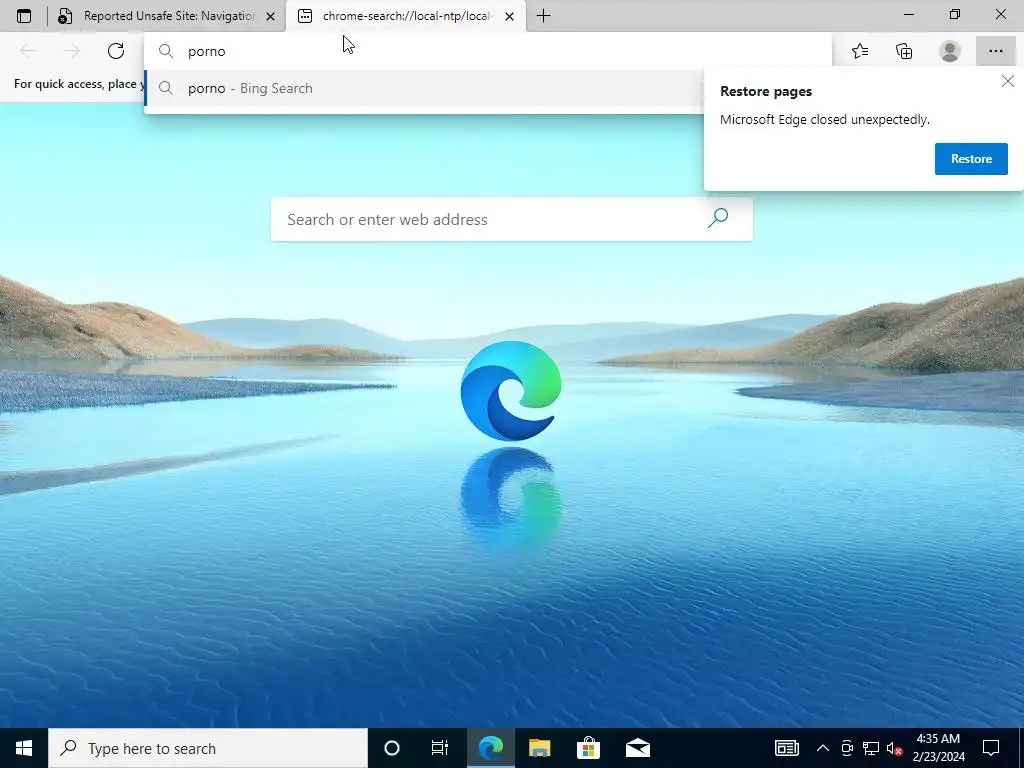The image size is (1024, 768).
Task: Open File Explorer from taskbar
Action: (539, 748)
